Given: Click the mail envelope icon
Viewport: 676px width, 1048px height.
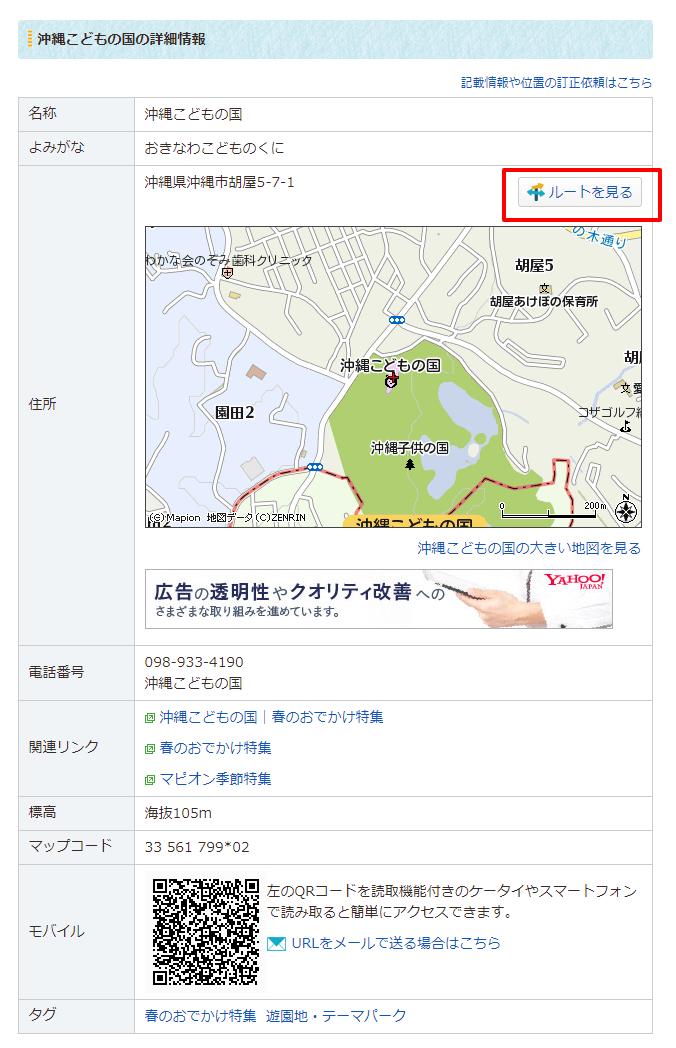Looking at the screenshot, I should (x=276, y=944).
